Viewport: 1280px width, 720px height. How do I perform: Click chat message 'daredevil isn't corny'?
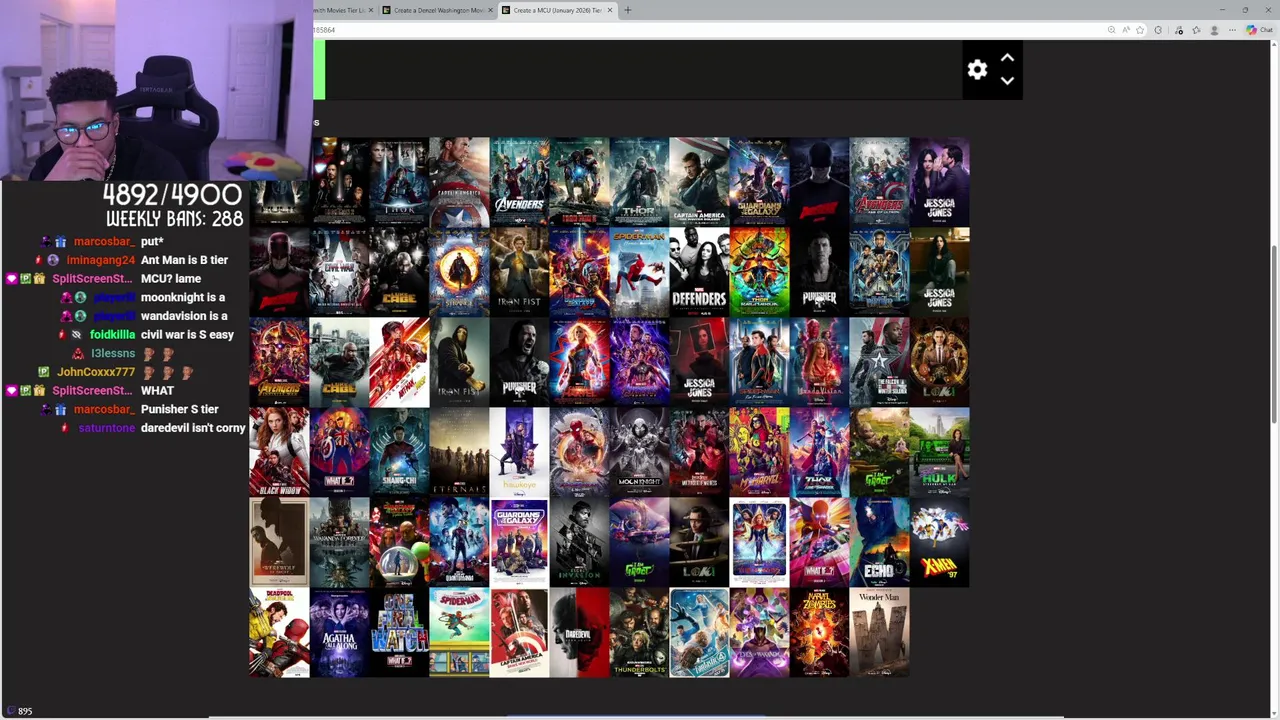193,428
